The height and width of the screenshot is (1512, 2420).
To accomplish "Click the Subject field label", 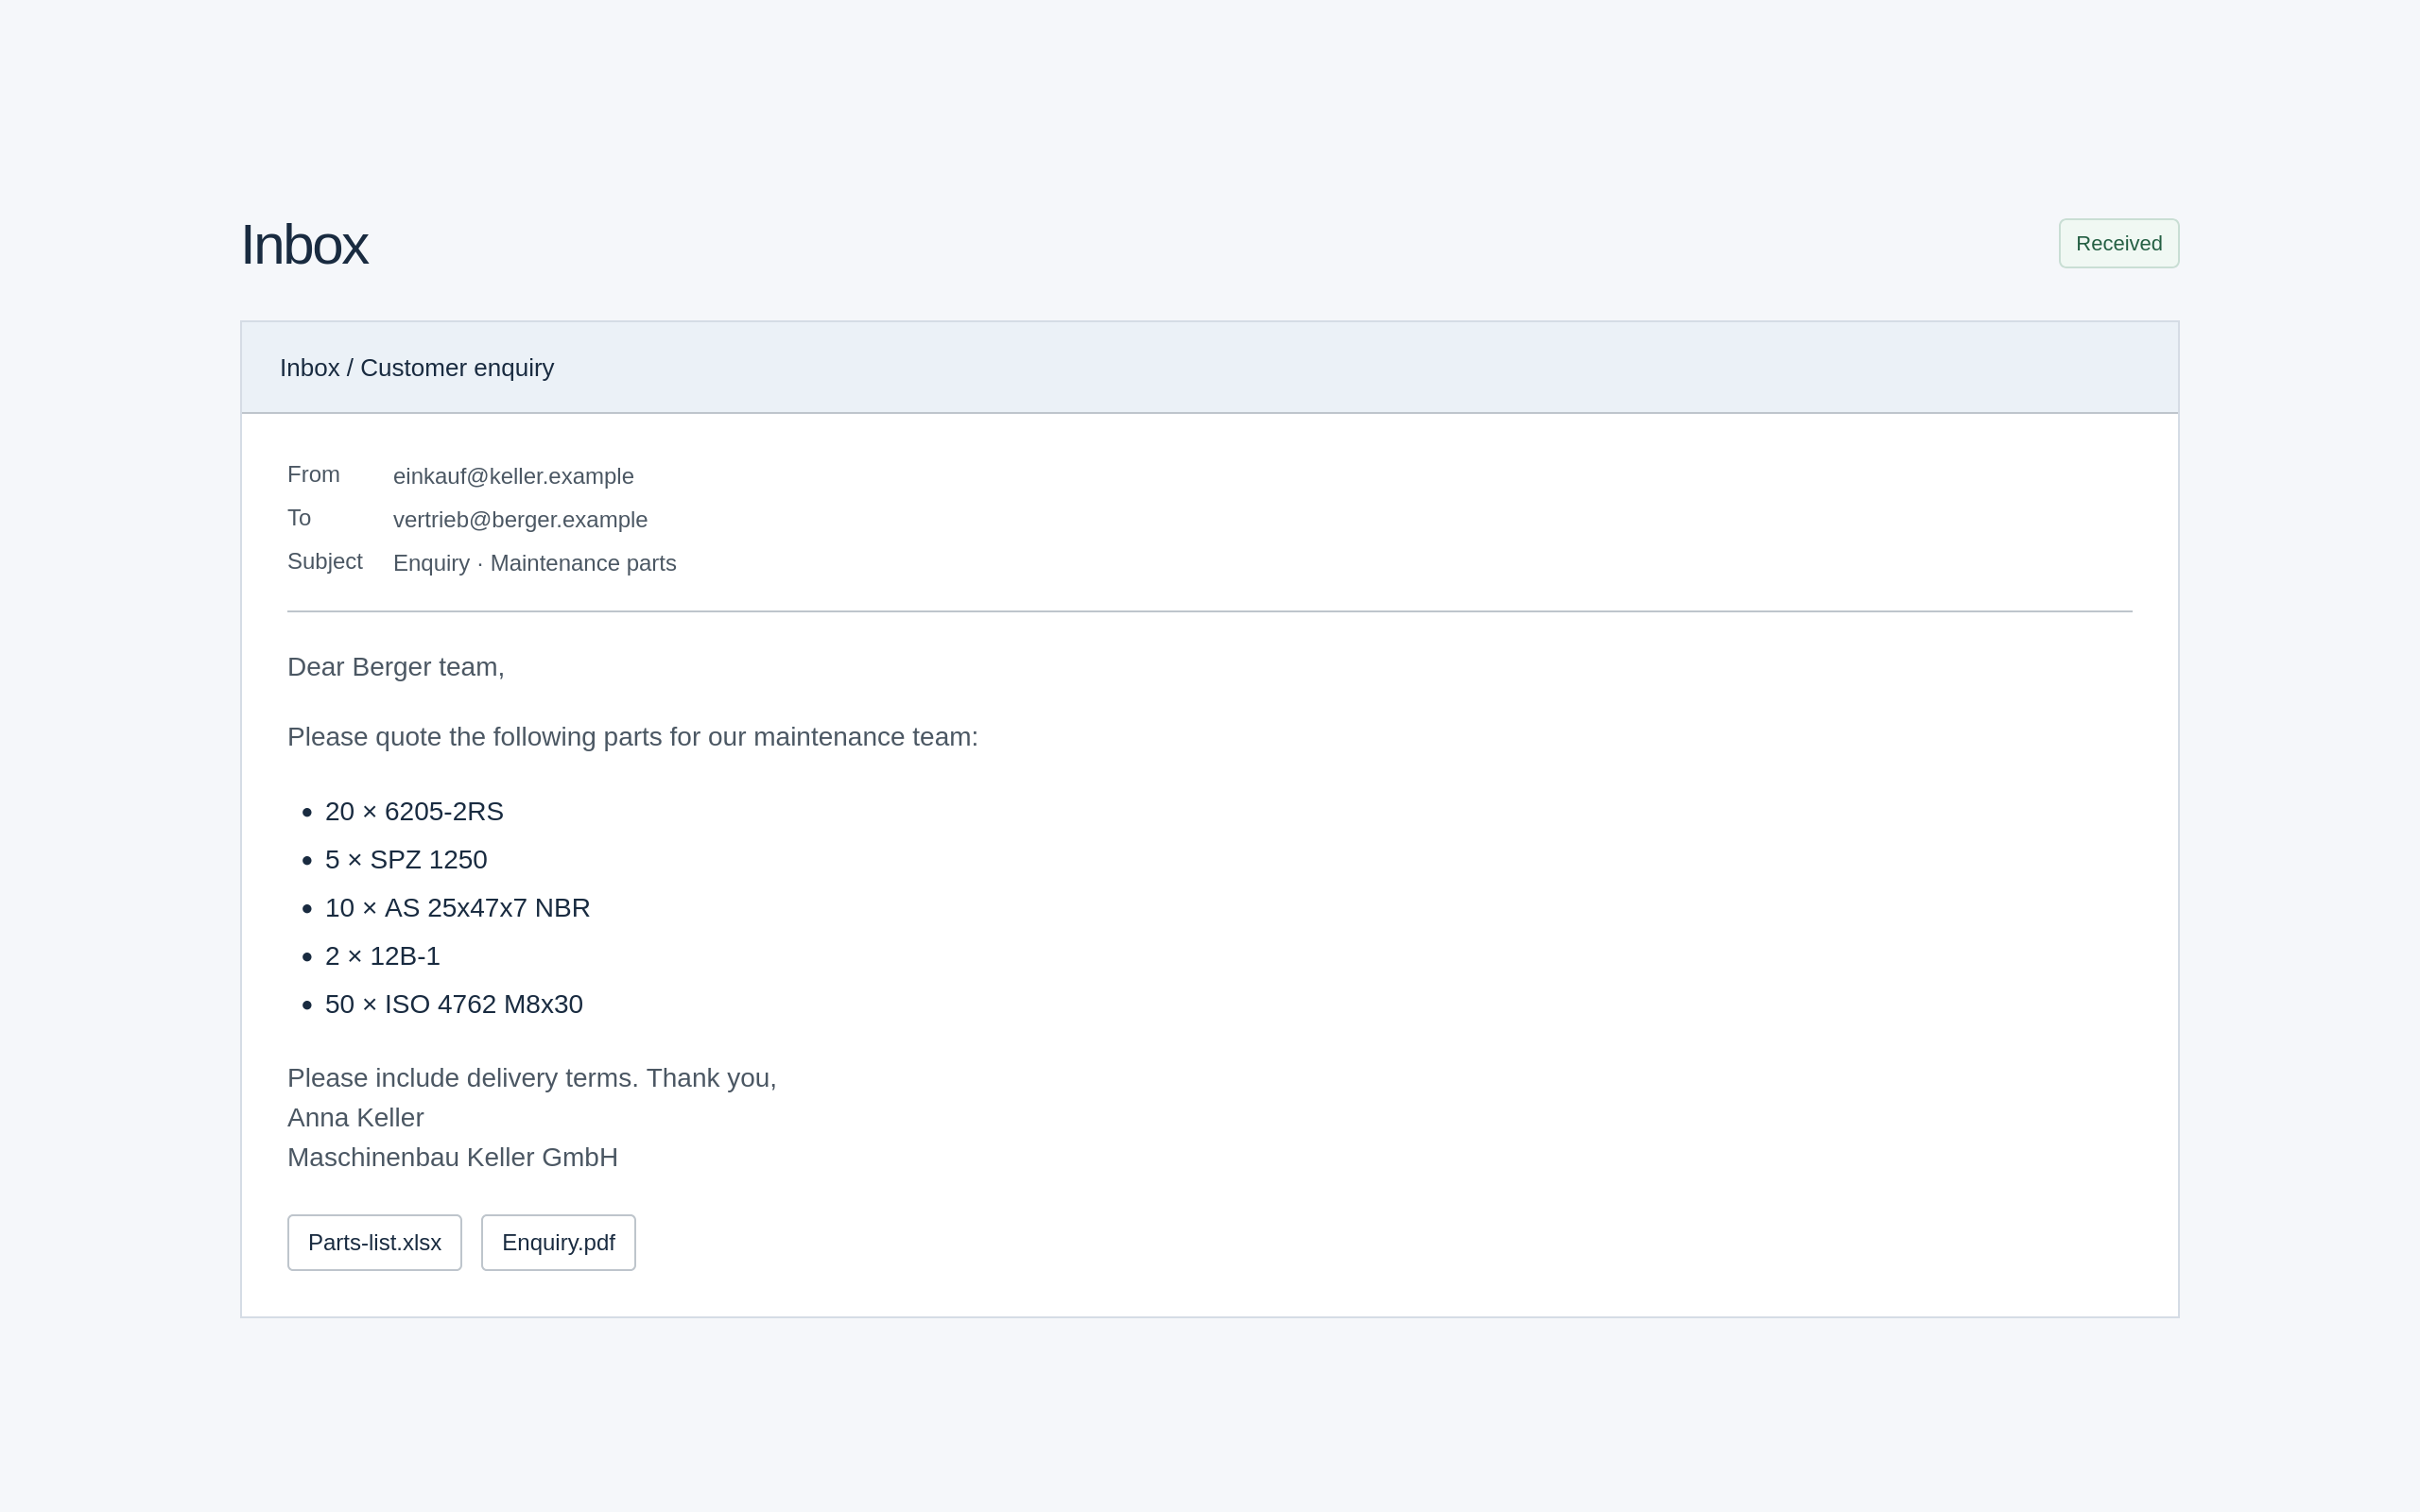I will pos(324,561).
